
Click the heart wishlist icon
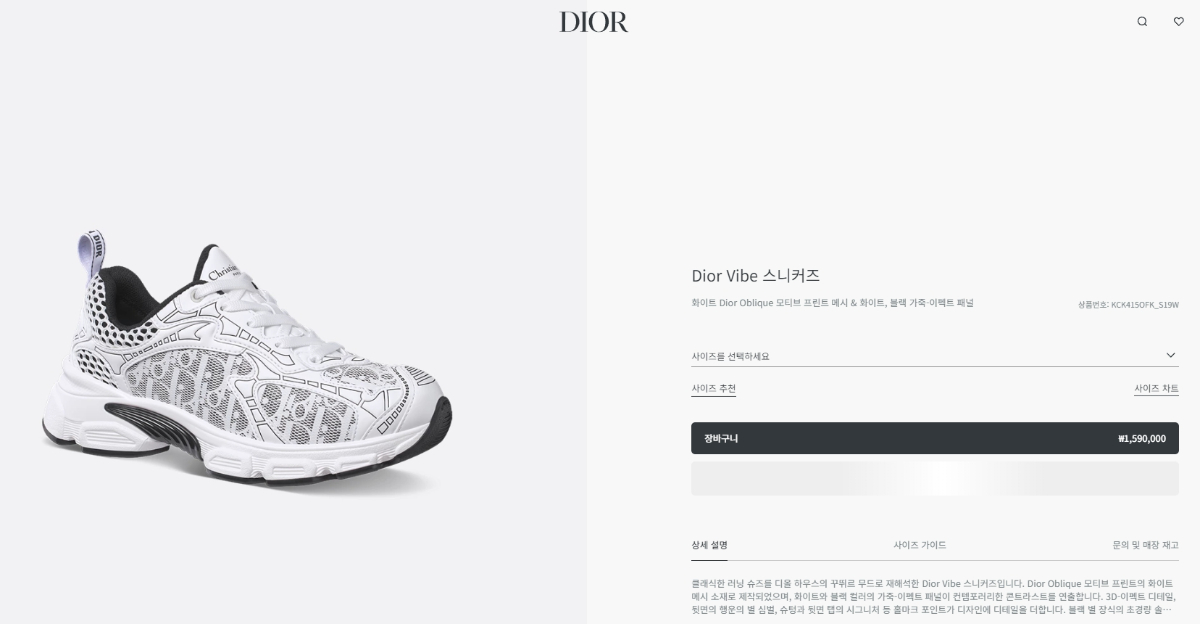pyautogui.click(x=1178, y=21)
